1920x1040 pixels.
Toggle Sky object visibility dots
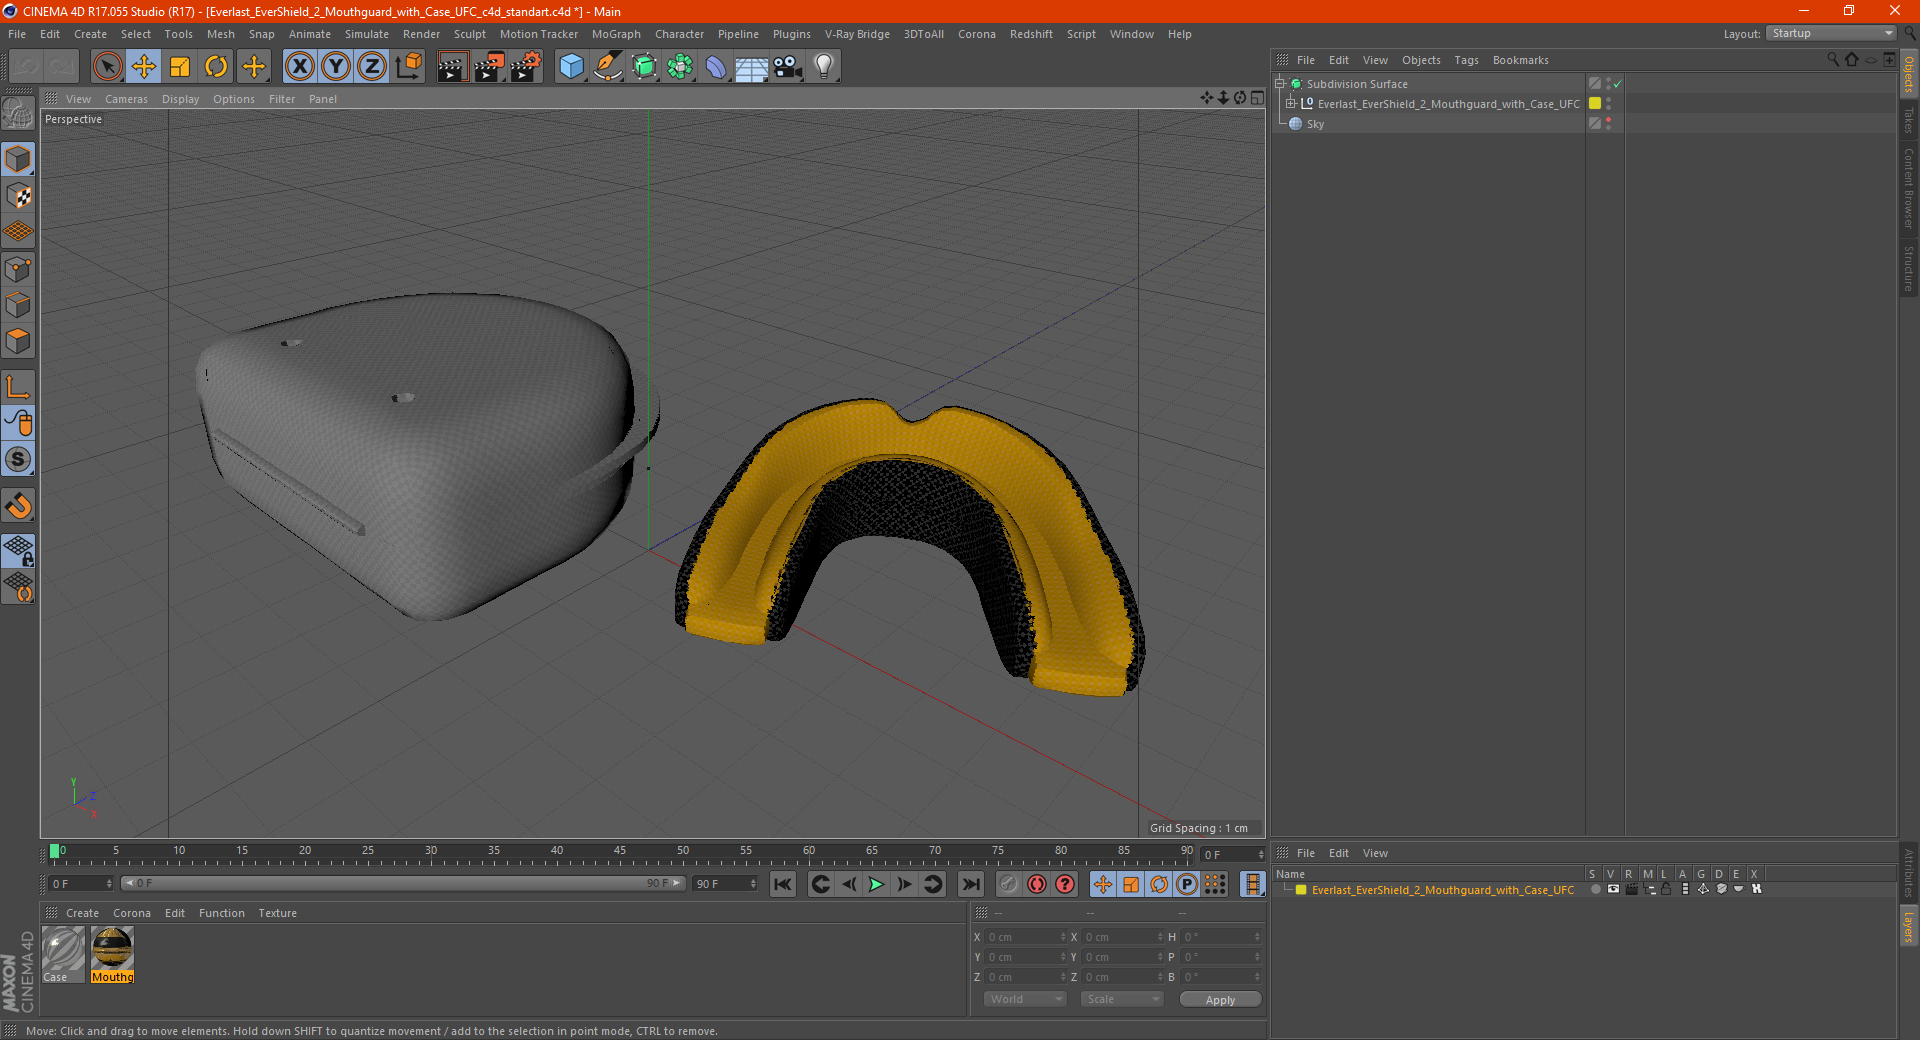1608,124
